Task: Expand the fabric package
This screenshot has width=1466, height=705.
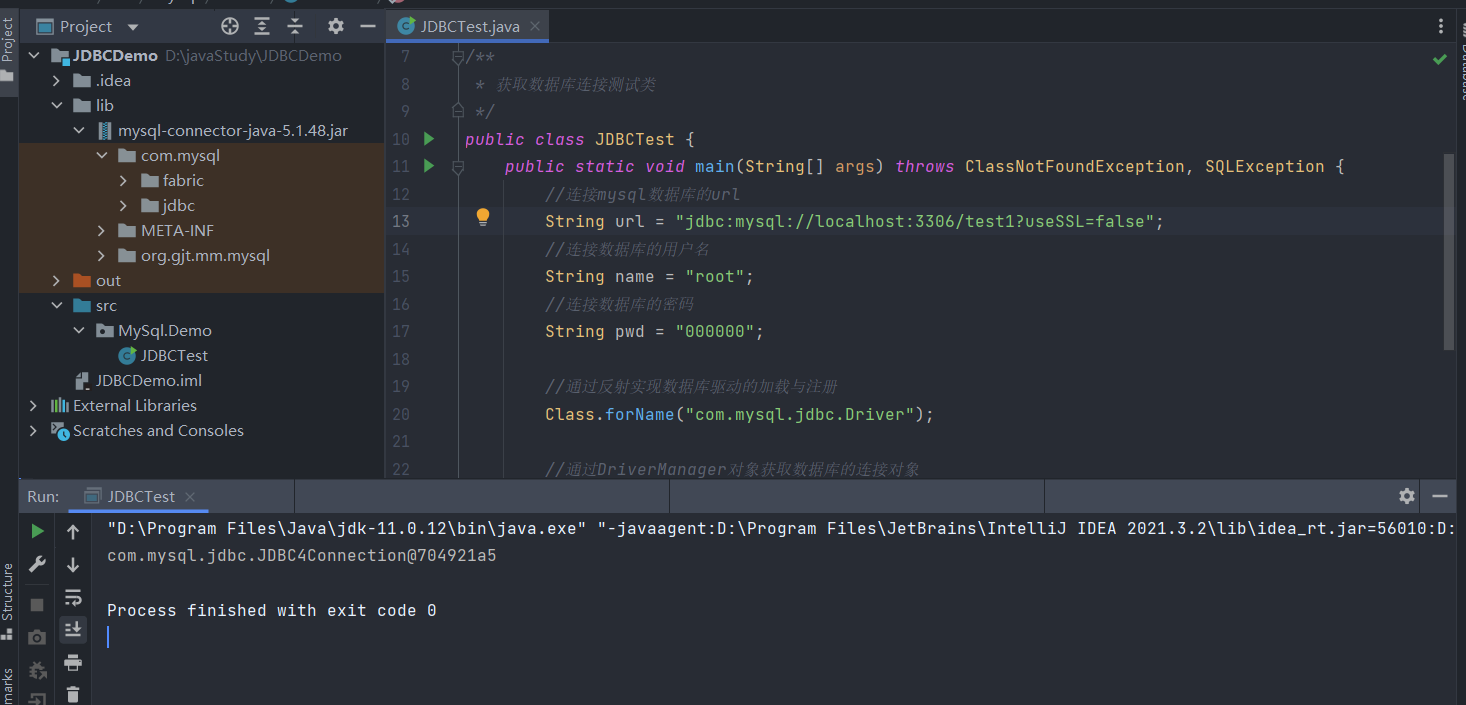Action: pyautogui.click(x=123, y=181)
